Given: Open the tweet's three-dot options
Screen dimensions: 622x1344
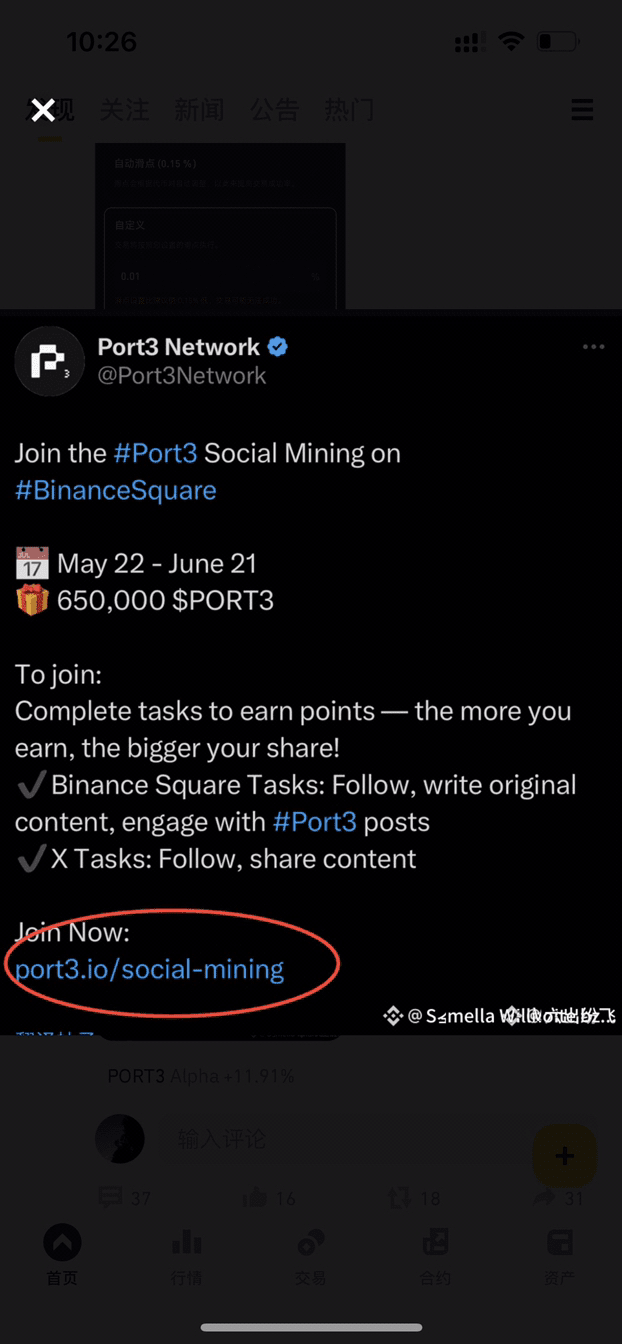Looking at the screenshot, I should [x=593, y=347].
